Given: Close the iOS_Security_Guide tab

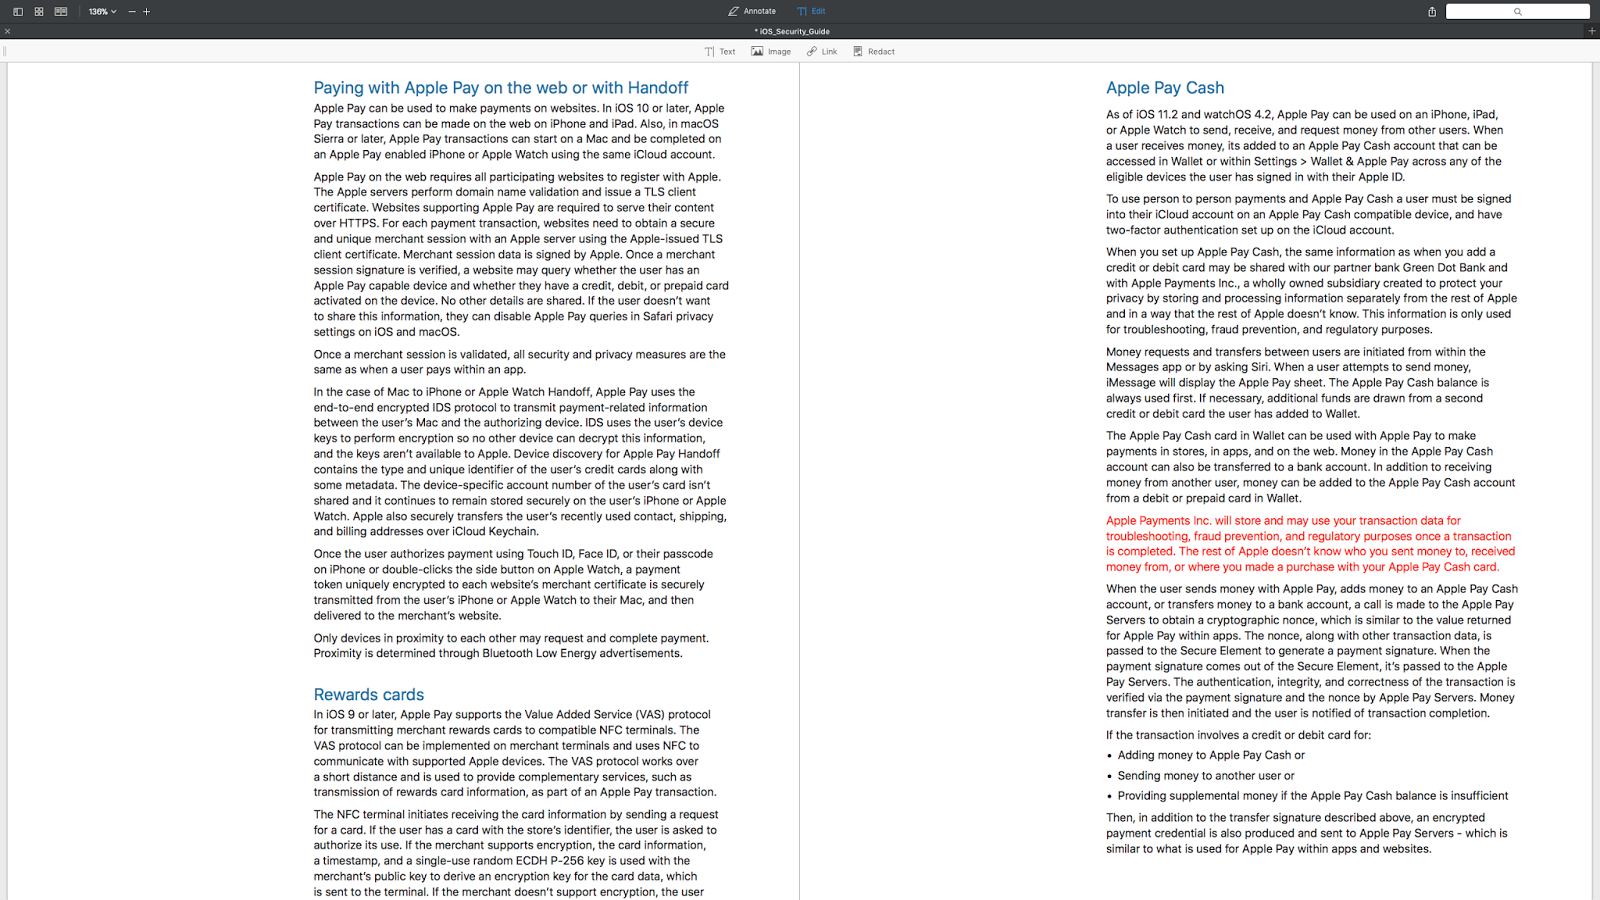Looking at the screenshot, I should [x=7, y=31].
